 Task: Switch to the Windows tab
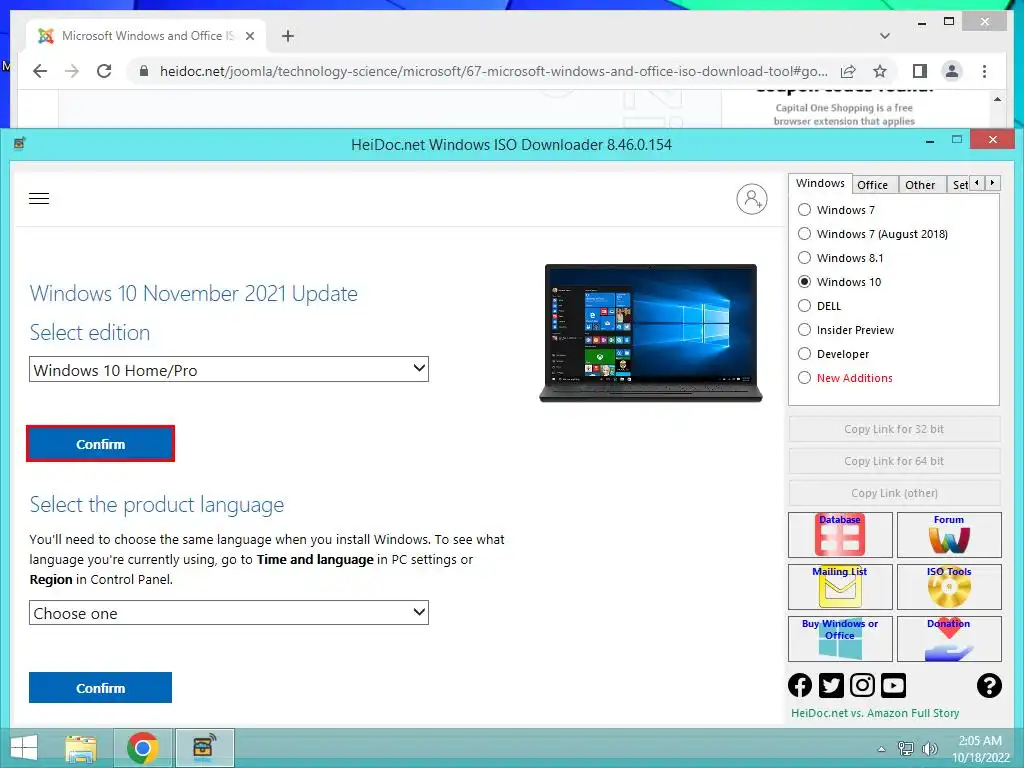tap(820, 184)
